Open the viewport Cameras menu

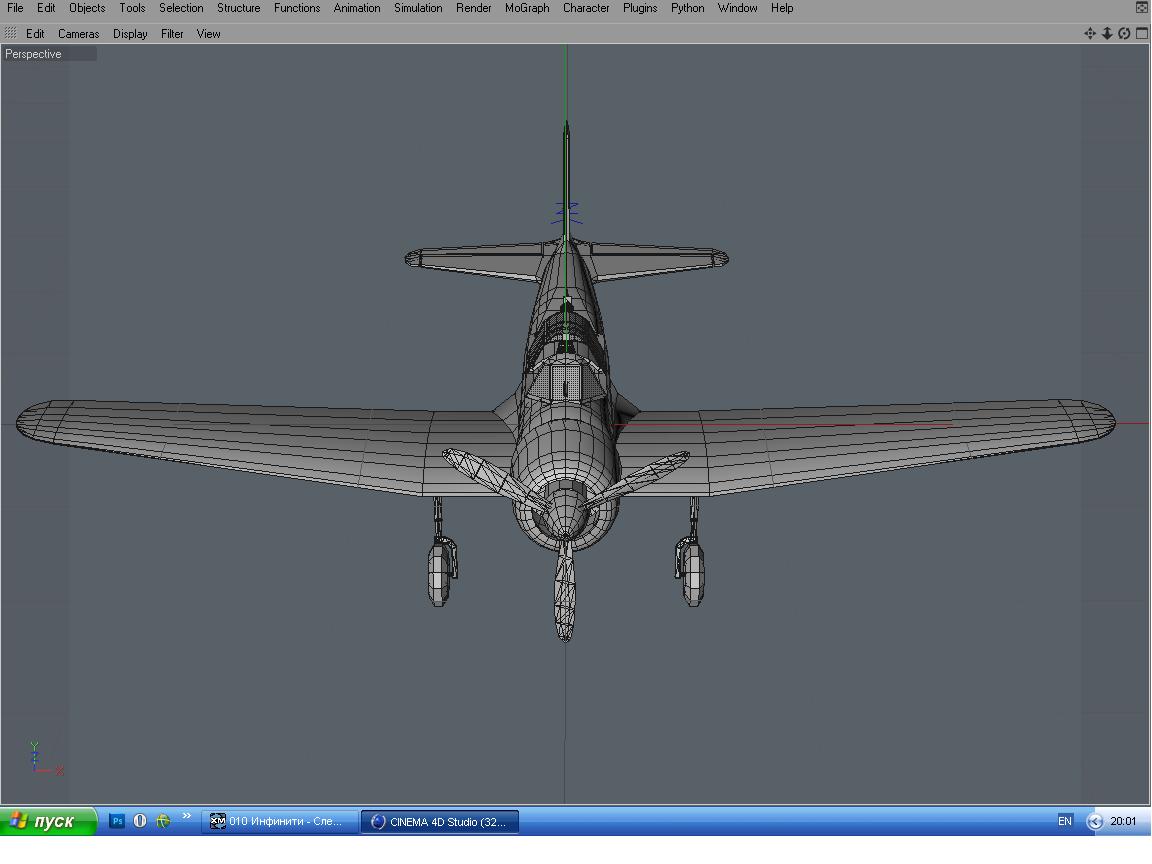coord(78,34)
